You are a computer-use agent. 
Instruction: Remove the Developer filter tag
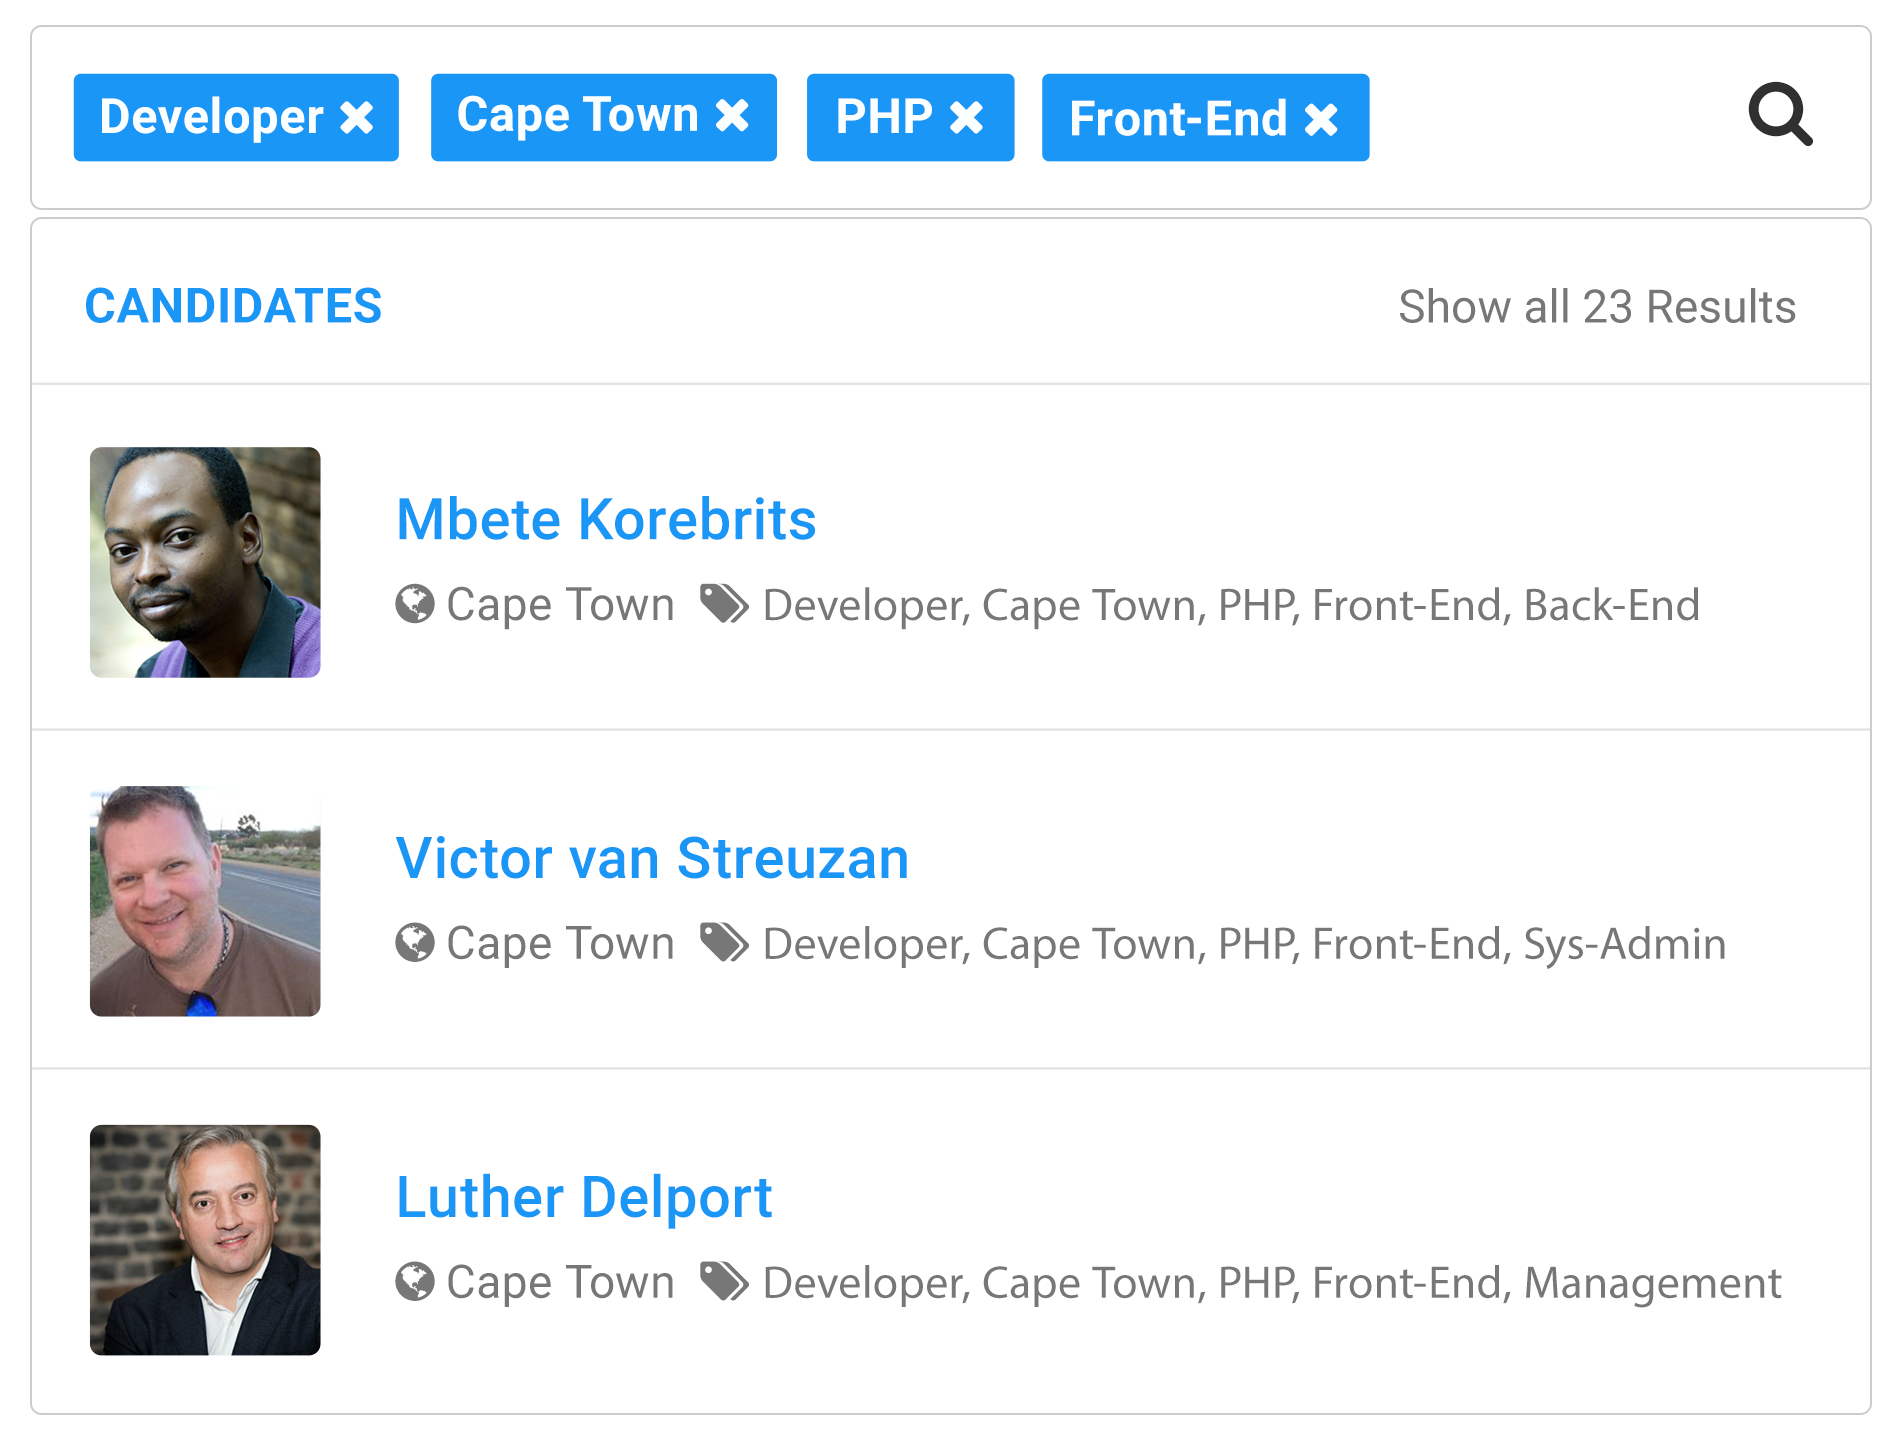pyautogui.click(x=357, y=118)
